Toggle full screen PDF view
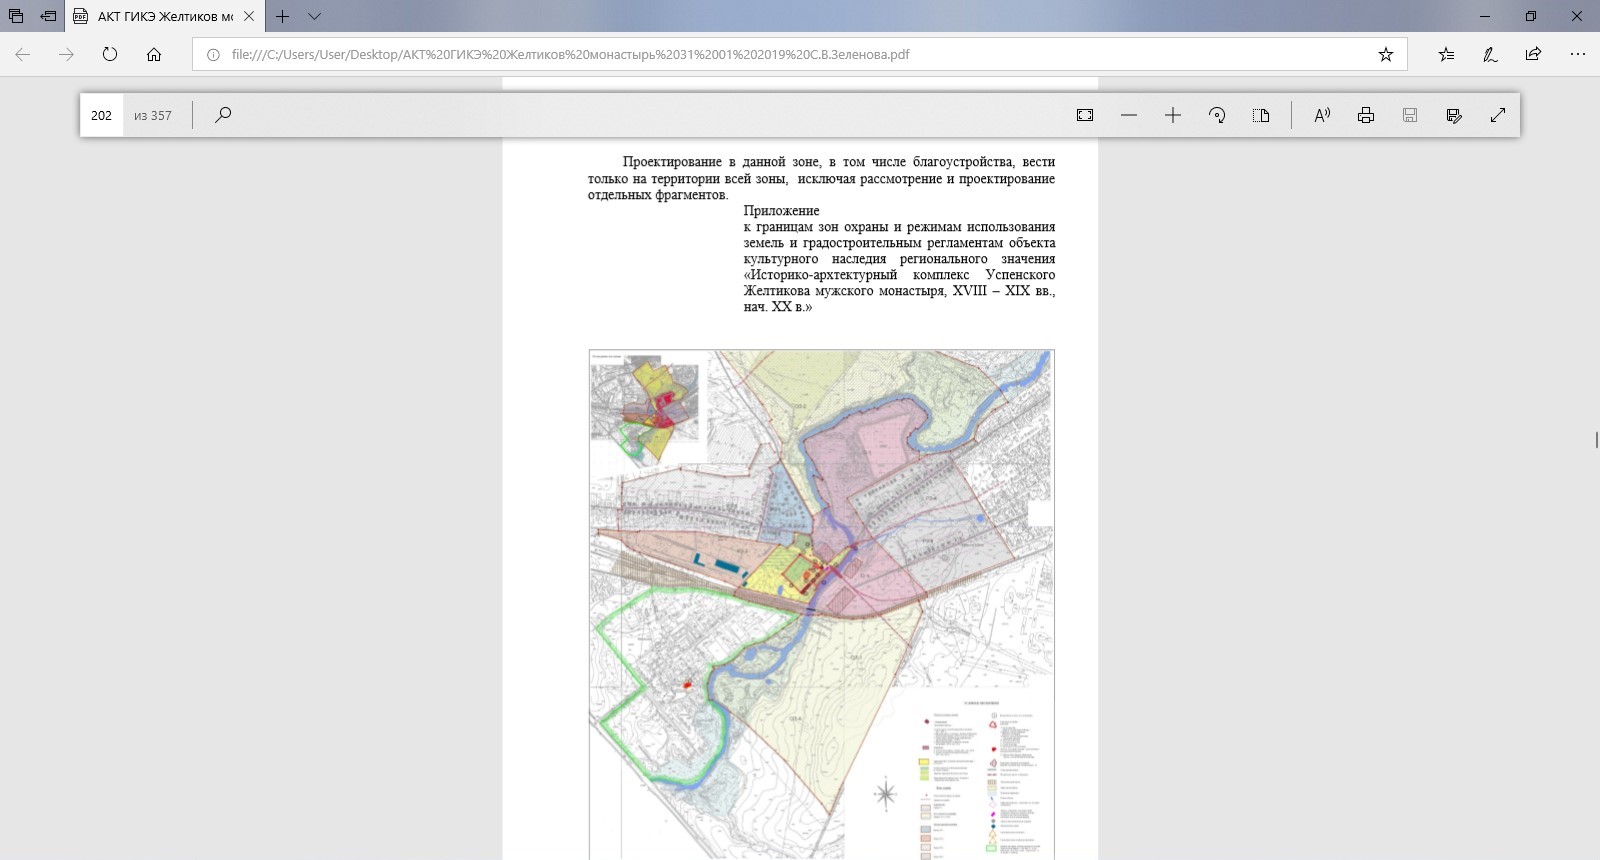Screen dimensions: 1600x860 click(x=1498, y=115)
